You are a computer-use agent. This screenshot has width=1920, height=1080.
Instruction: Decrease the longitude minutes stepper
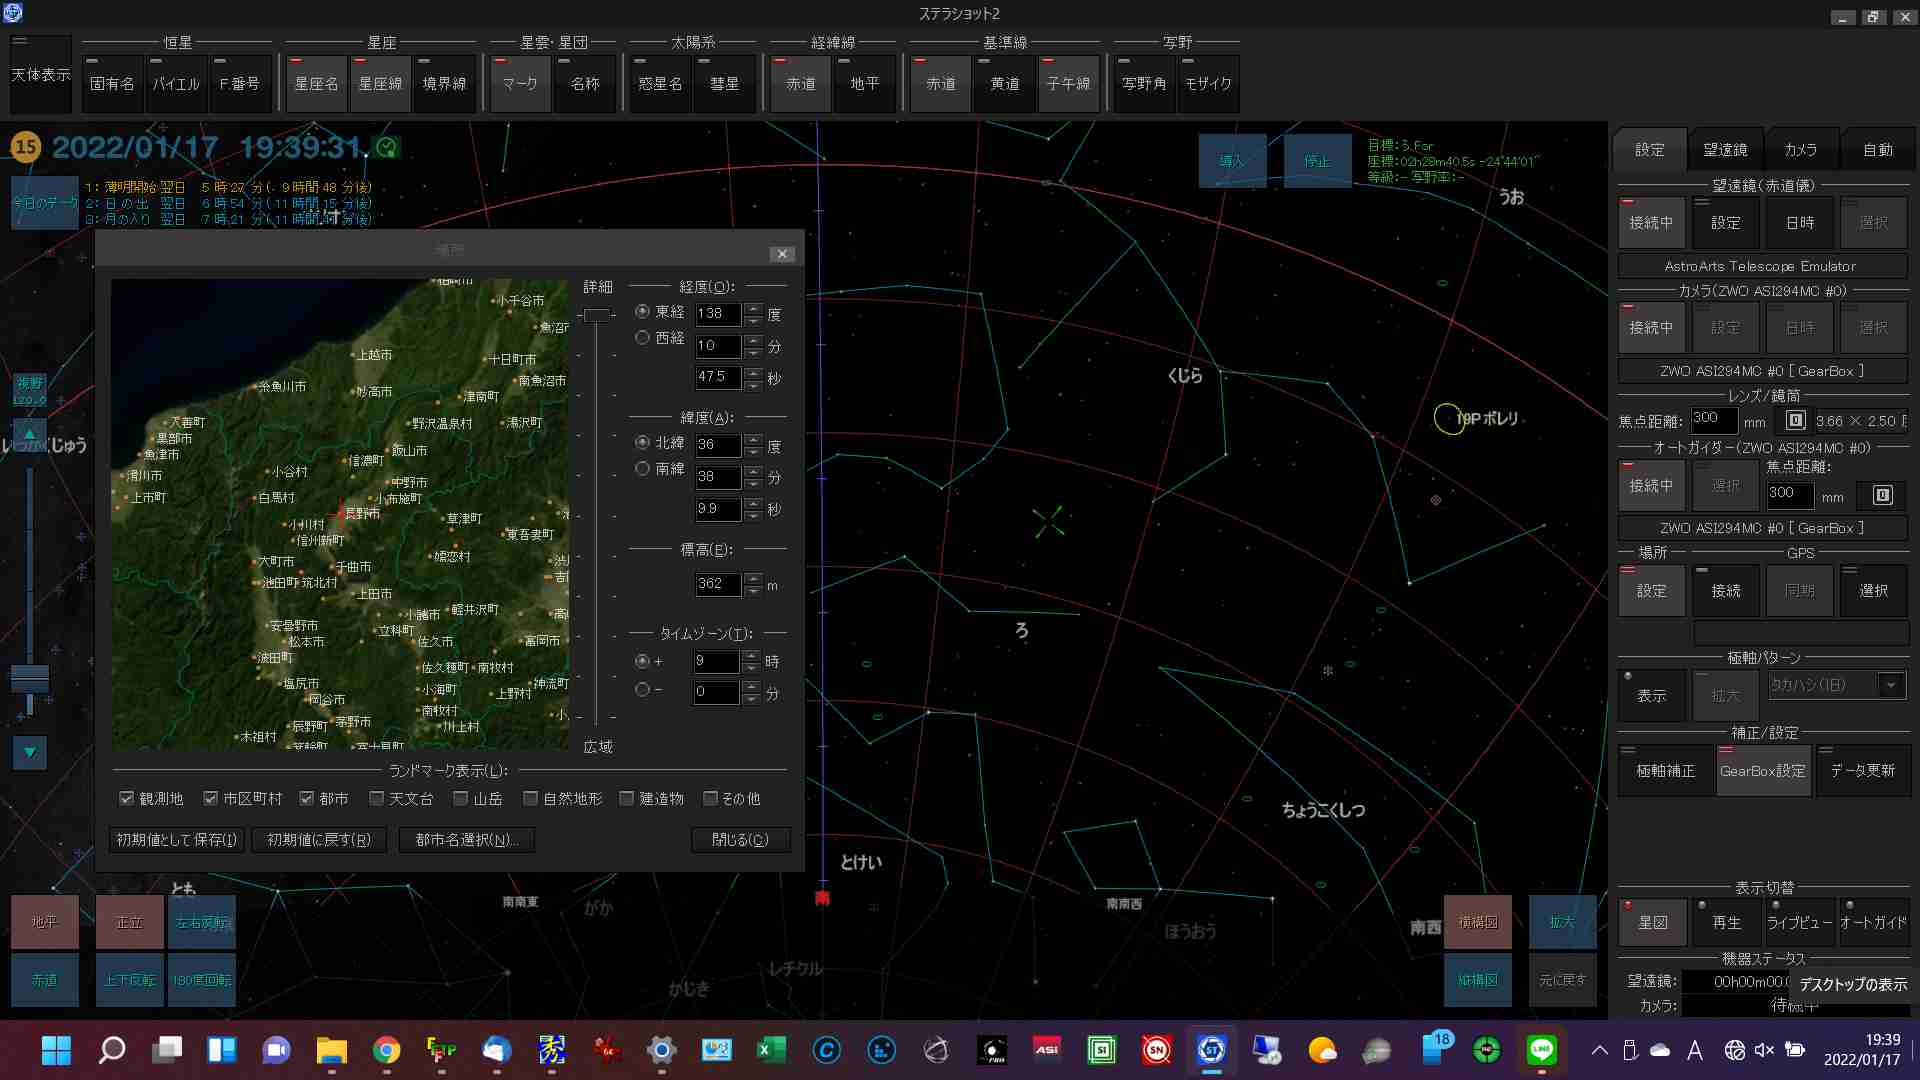753,352
